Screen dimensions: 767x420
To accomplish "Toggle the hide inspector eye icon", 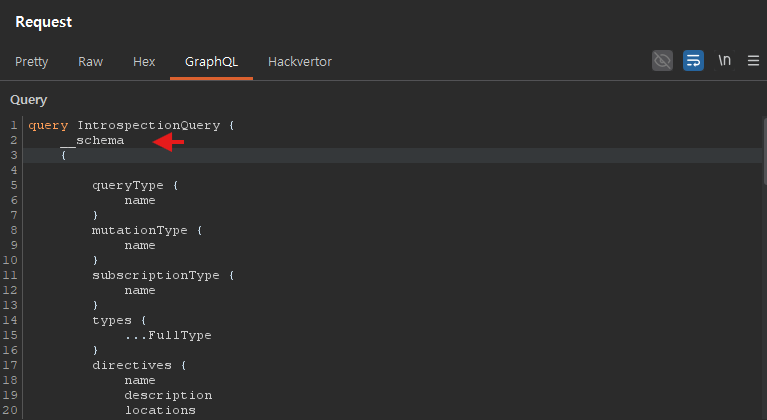I will tap(662, 61).
